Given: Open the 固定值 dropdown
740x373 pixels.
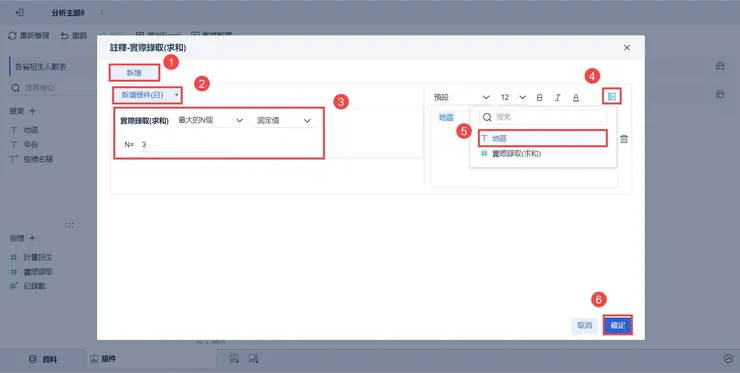Looking at the screenshot, I should 284,120.
